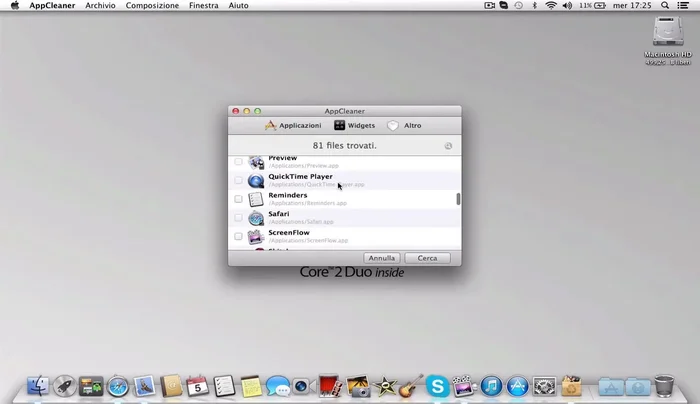
Task: Open Contacts from the Dock
Action: 171,386
